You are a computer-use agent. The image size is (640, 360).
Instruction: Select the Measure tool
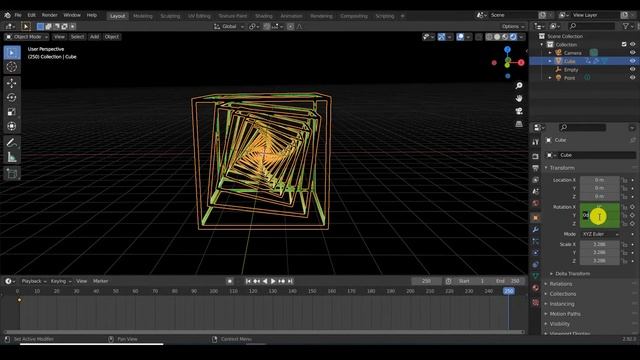12,157
